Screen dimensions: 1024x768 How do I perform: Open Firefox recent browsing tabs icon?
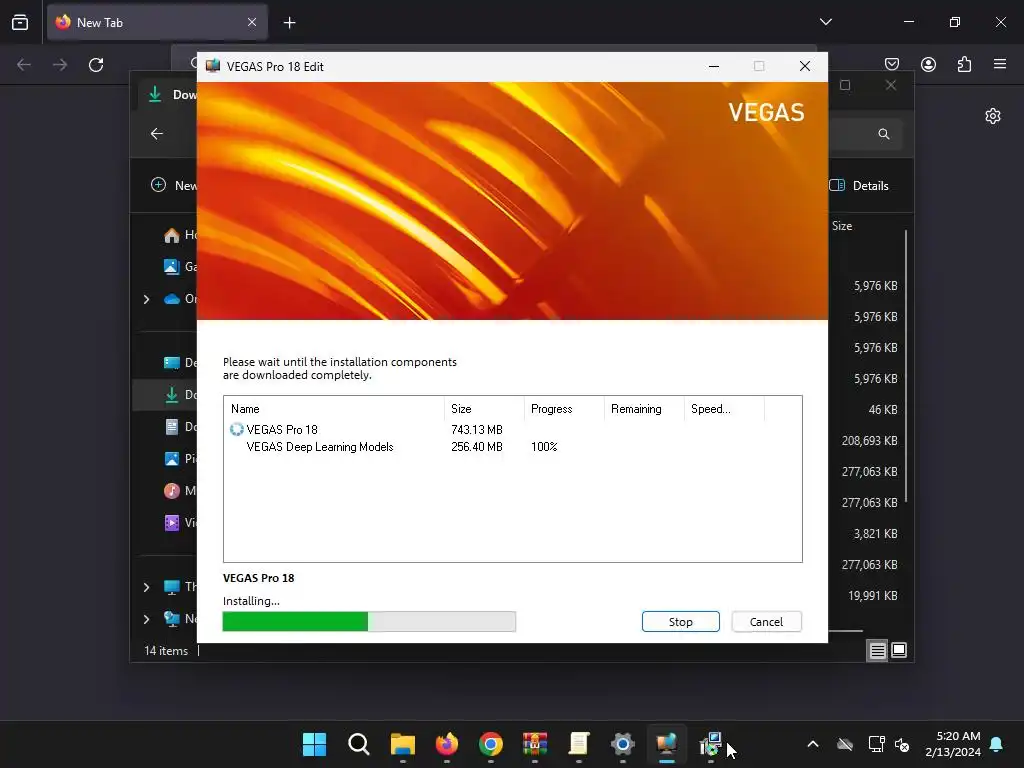20,22
